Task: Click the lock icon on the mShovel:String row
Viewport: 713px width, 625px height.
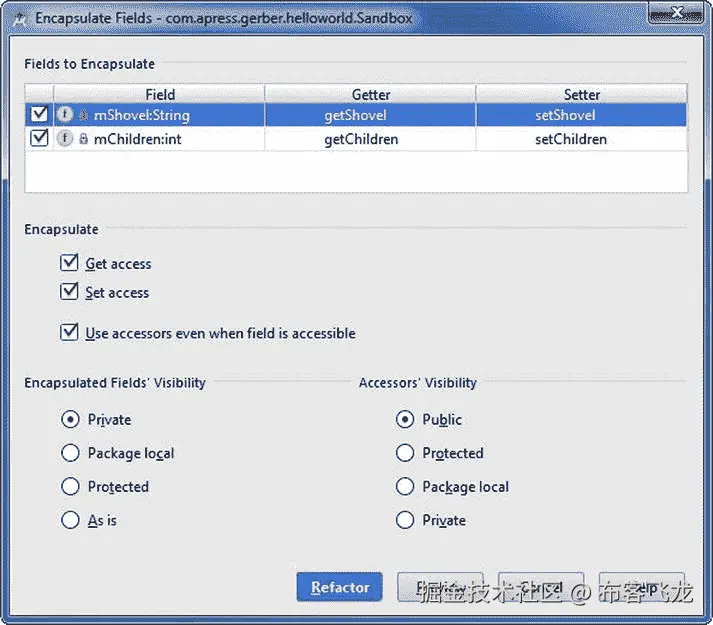Action: pyautogui.click(x=83, y=115)
